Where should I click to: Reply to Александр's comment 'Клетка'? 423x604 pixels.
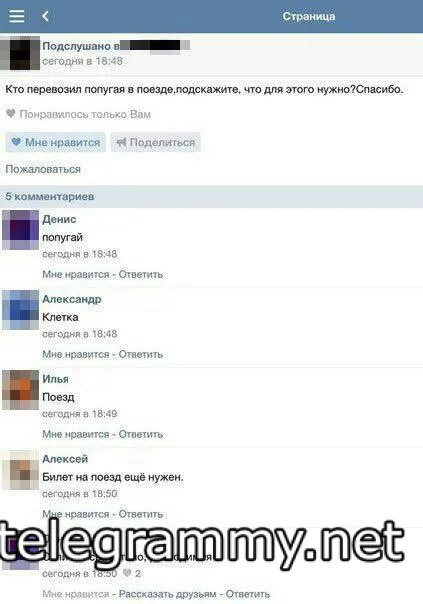(x=141, y=354)
